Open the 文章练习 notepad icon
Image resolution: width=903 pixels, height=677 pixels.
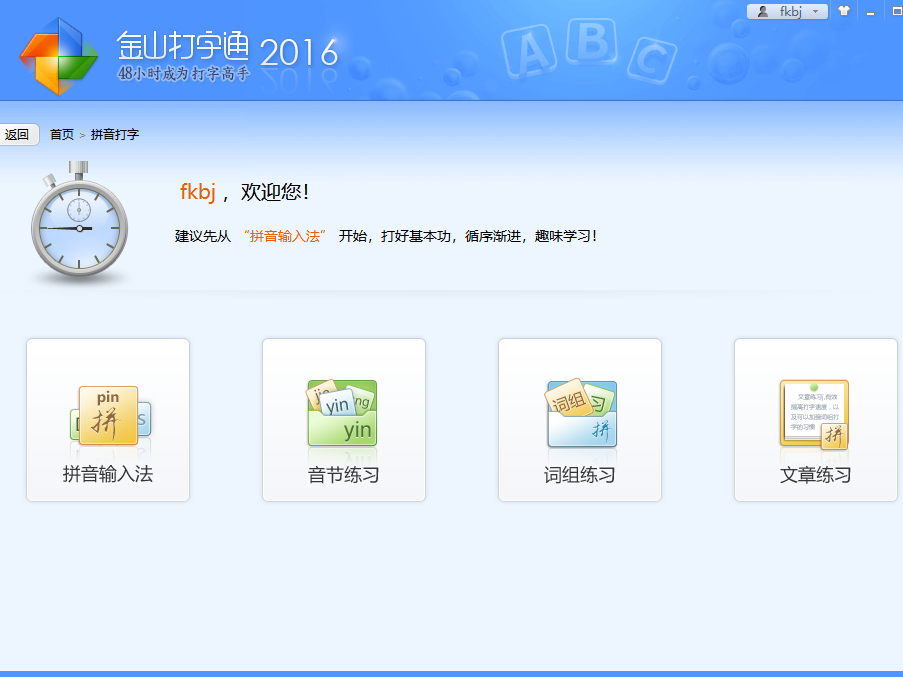(x=814, y=414)
